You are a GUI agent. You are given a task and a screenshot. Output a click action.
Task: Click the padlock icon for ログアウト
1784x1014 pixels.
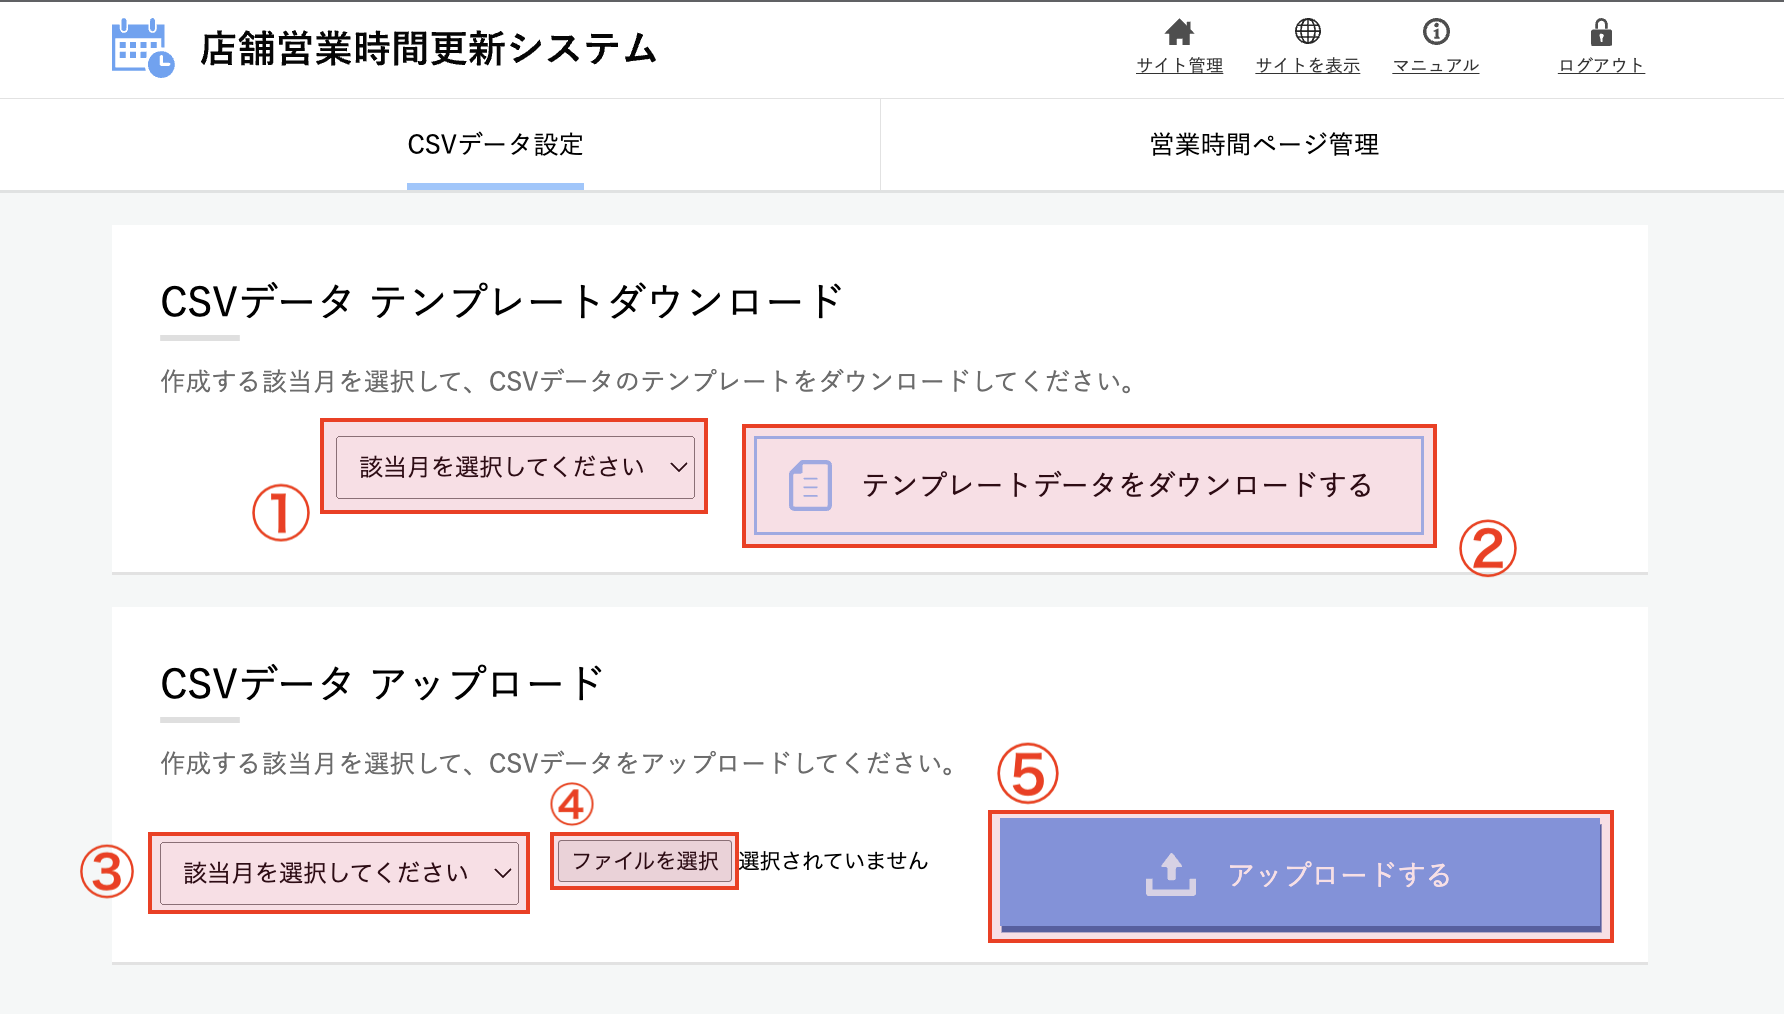coord(1601,32)
